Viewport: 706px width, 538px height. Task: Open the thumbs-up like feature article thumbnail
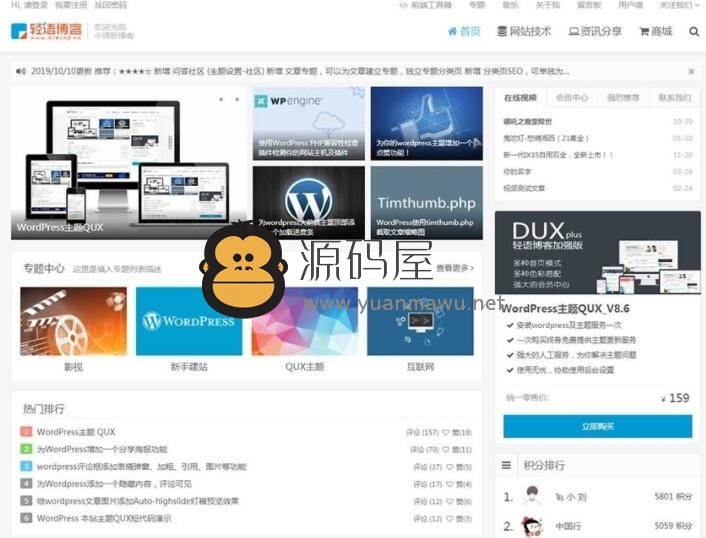427,123
